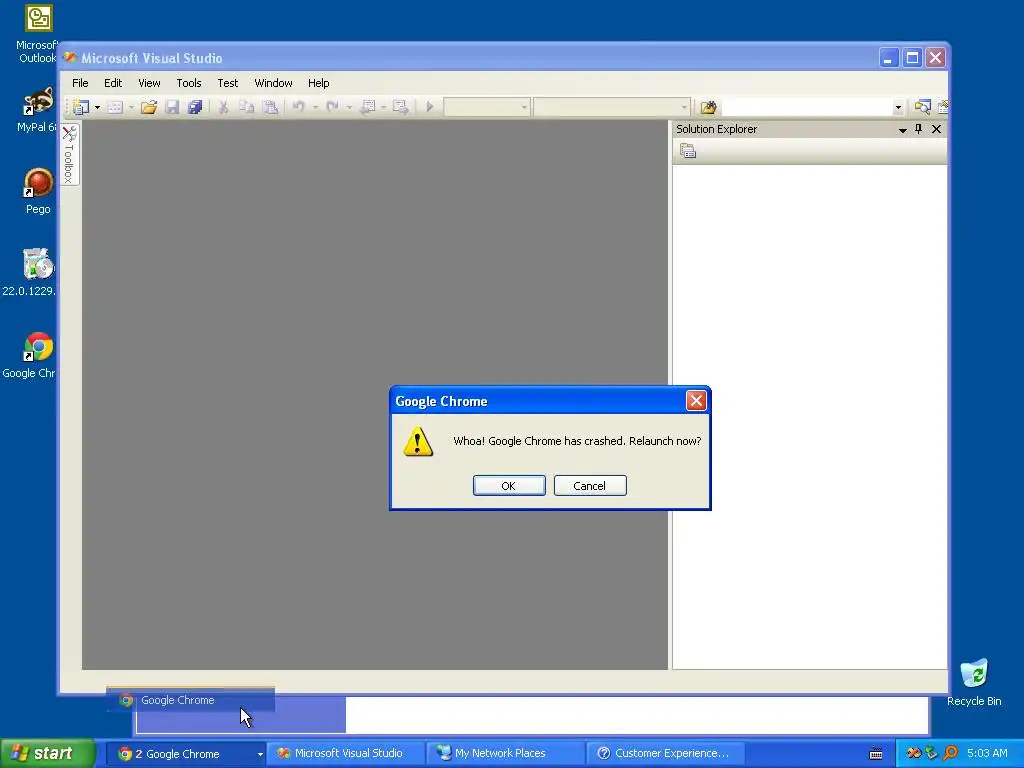This screenshot has width=1024, height=768.
Task: Open the View menu
Action: [149, 83]
